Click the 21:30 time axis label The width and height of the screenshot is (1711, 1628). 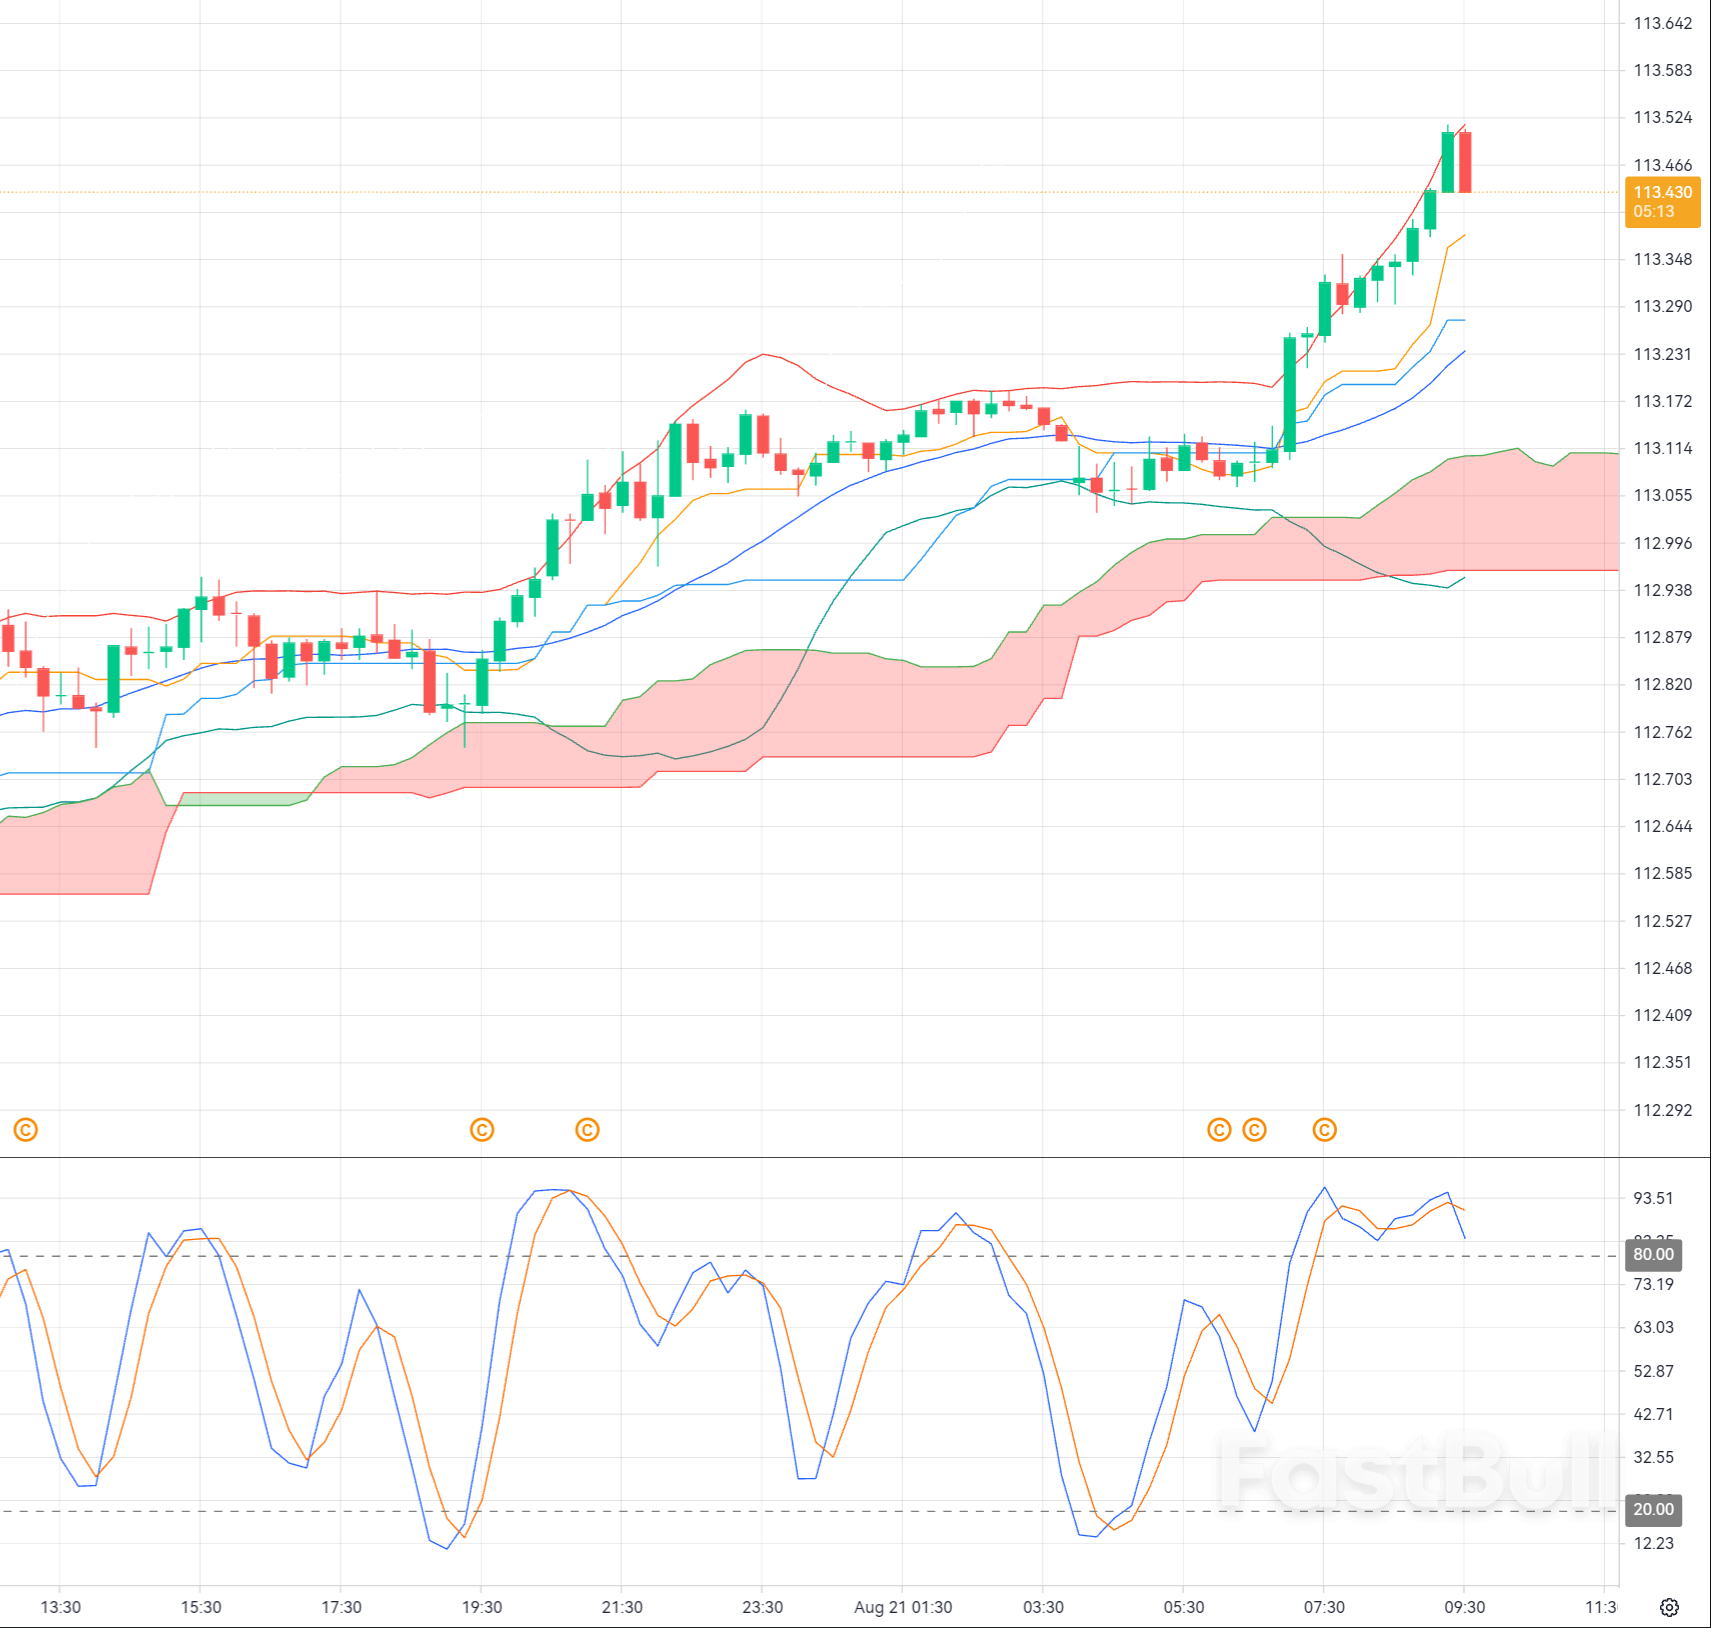(x=622, y=1607)
